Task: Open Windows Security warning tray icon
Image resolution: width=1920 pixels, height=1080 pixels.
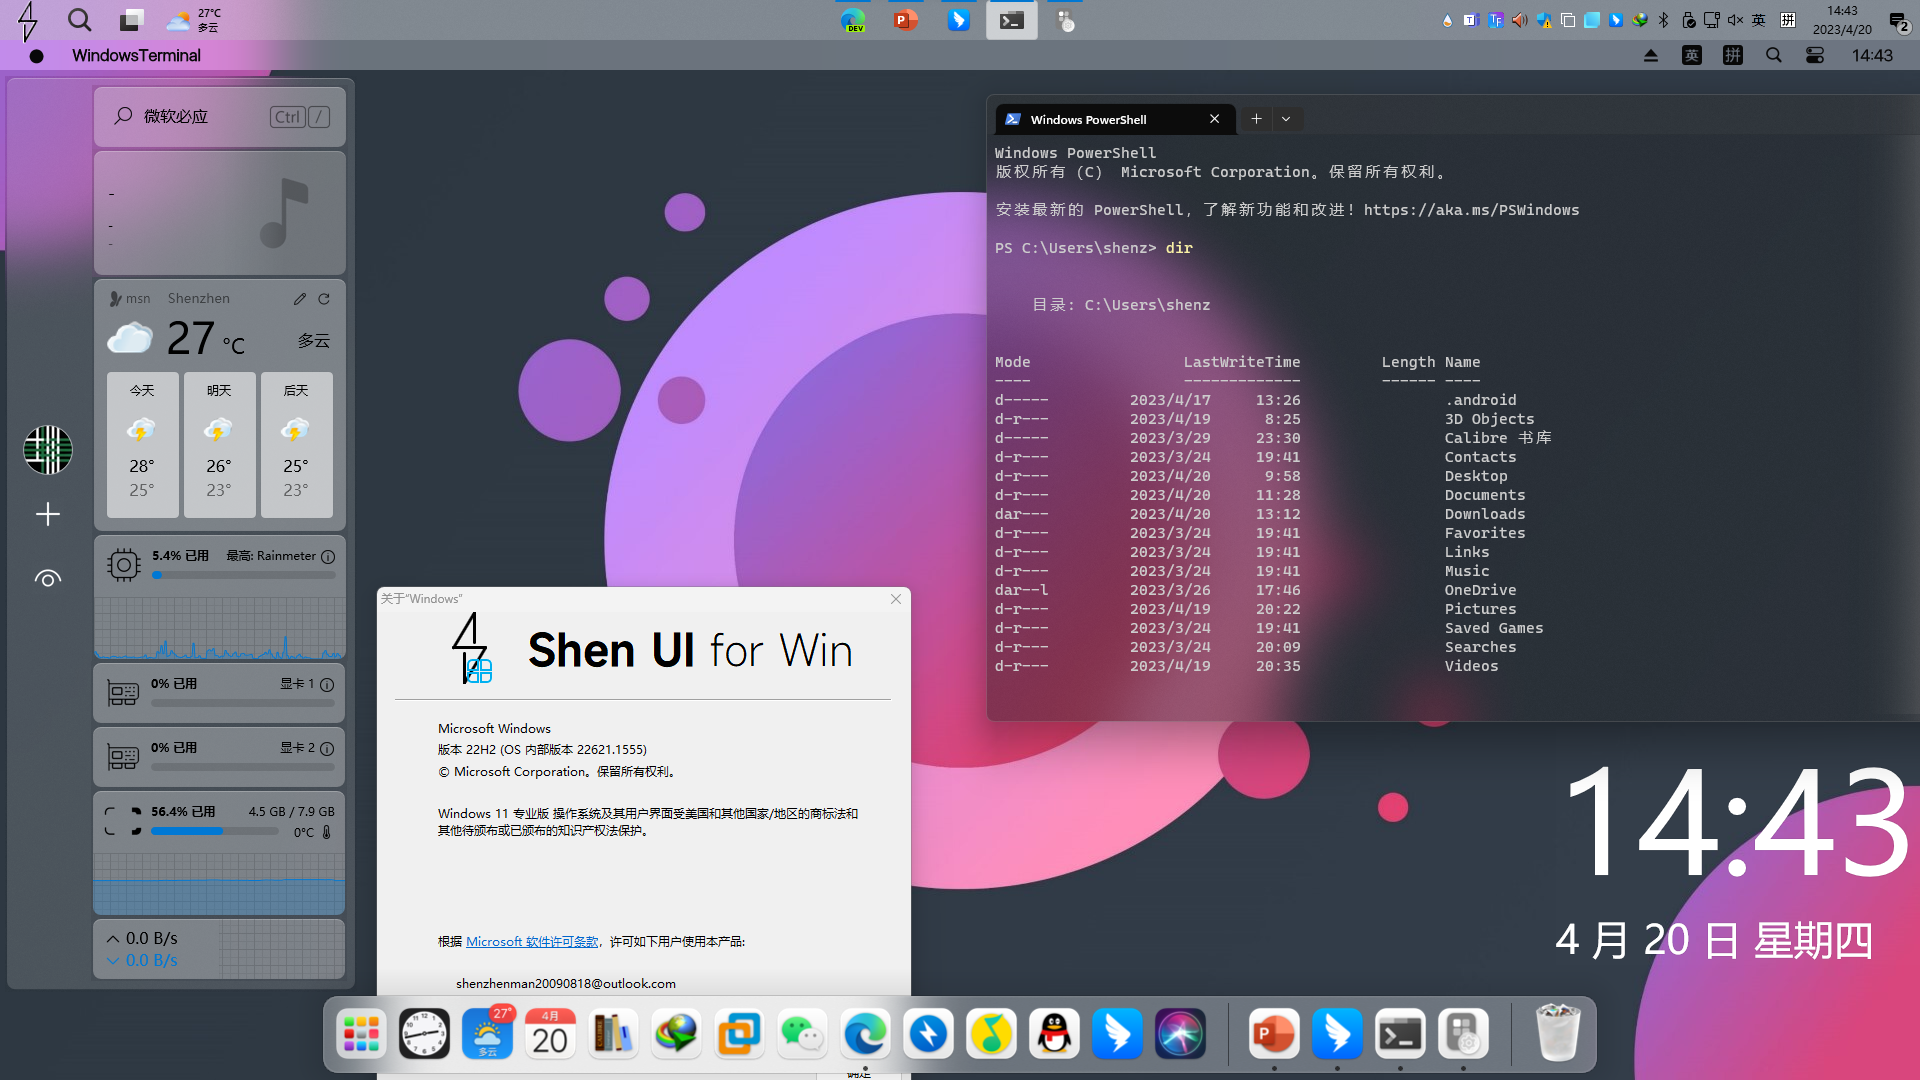Action: (1544, 20)
